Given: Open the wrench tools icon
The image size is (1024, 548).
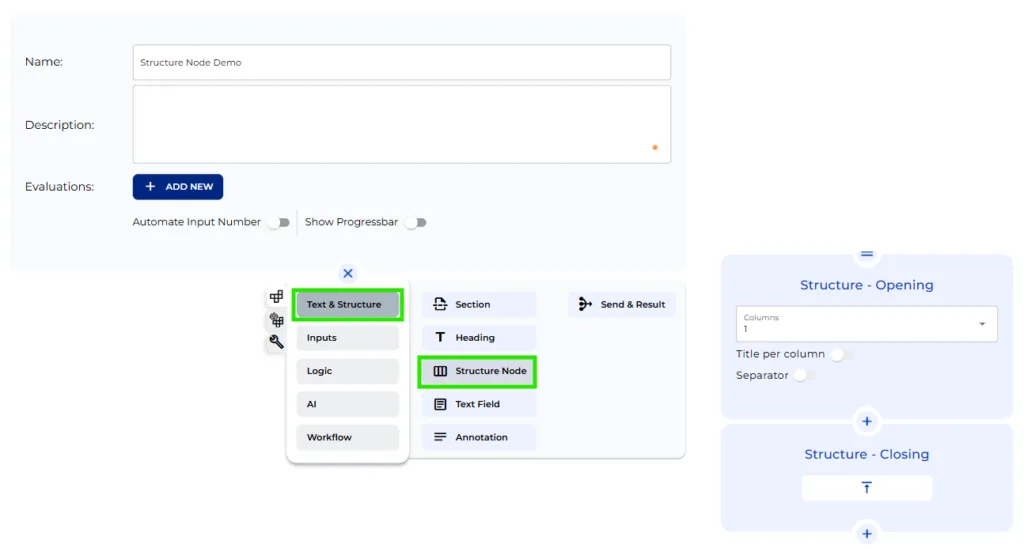Looking at the screenshot, I should [276, 342].
